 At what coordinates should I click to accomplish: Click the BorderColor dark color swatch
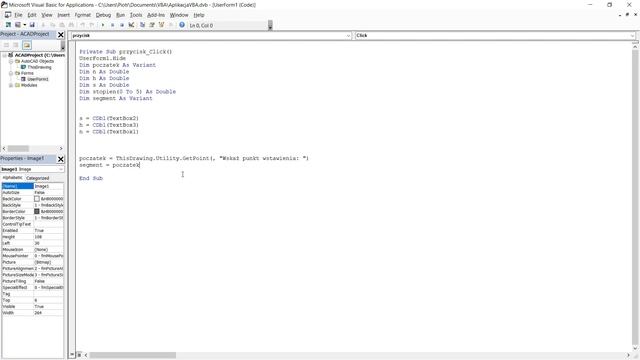click(x=37, y=211)
